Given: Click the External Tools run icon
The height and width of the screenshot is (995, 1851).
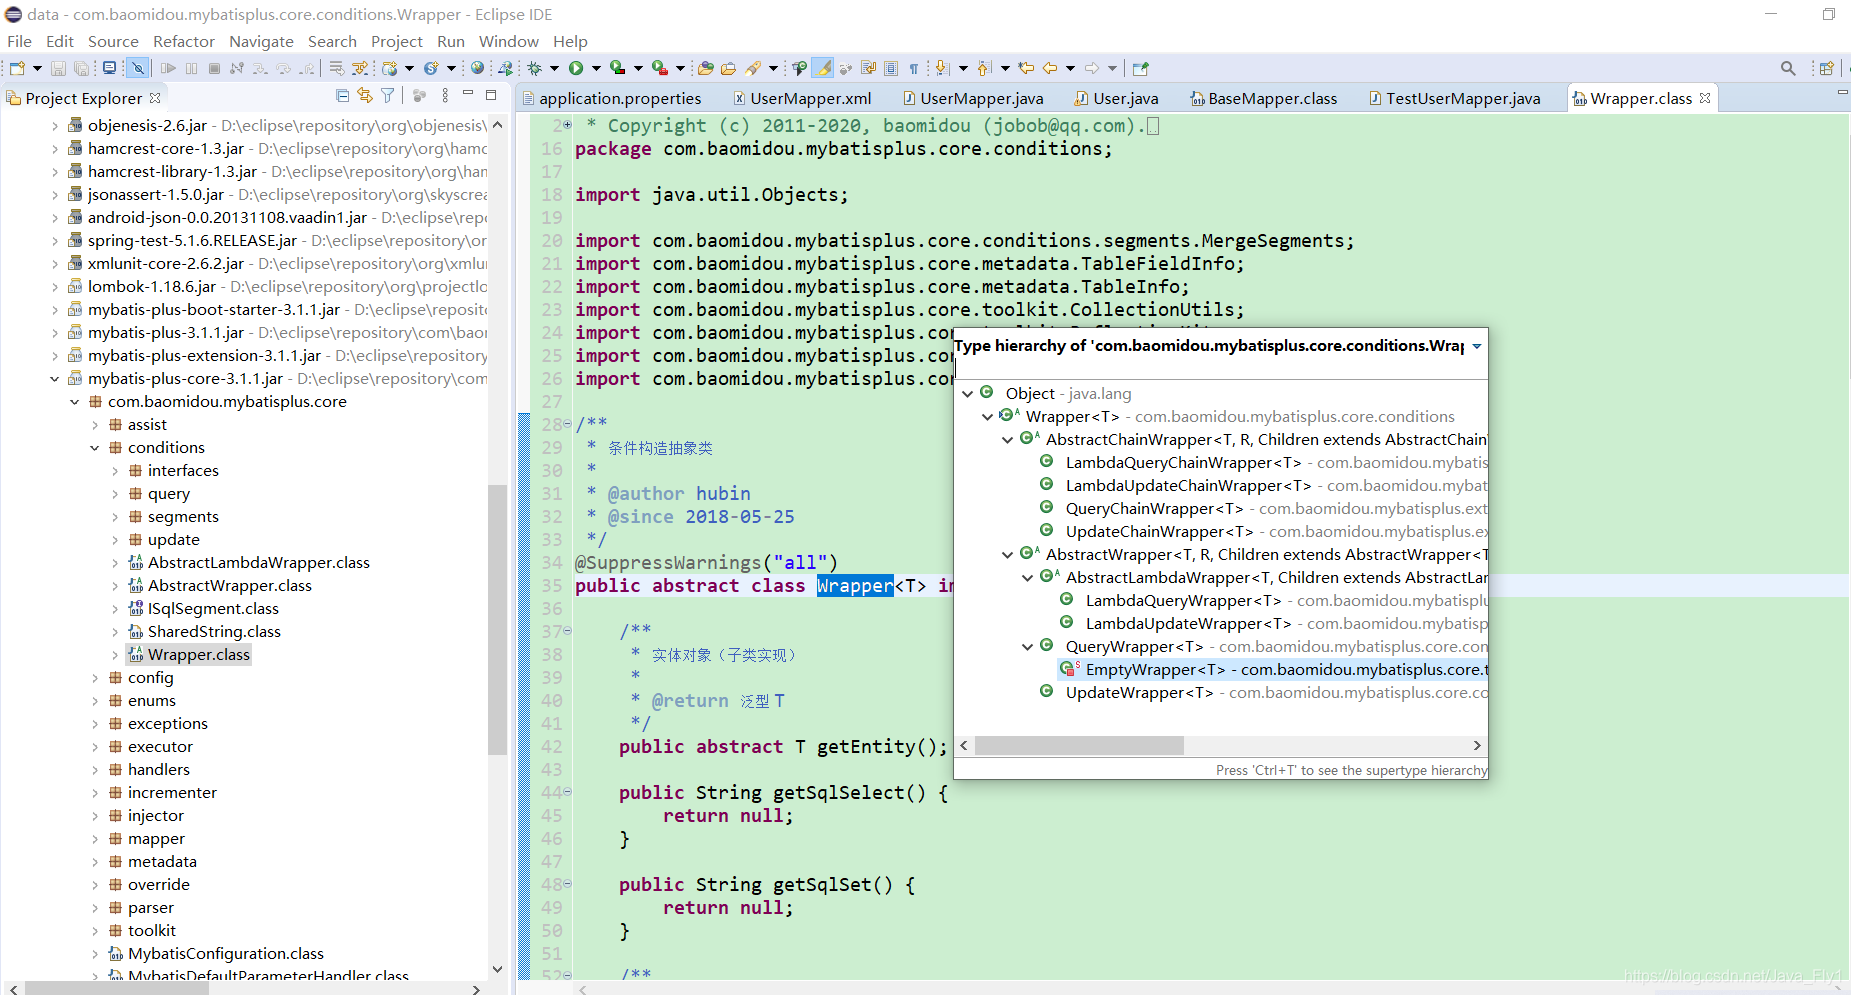Looking at the screenshot, I should pos(660,68).
